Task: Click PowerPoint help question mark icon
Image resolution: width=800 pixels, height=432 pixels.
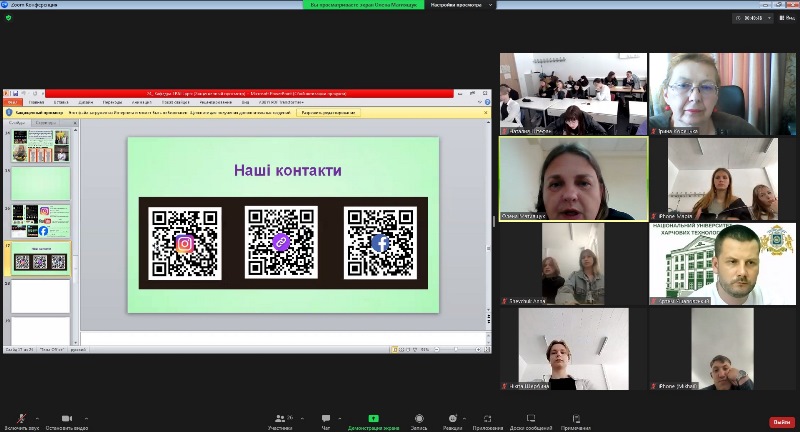Action: pyautogui.click(x=487, y=102)
